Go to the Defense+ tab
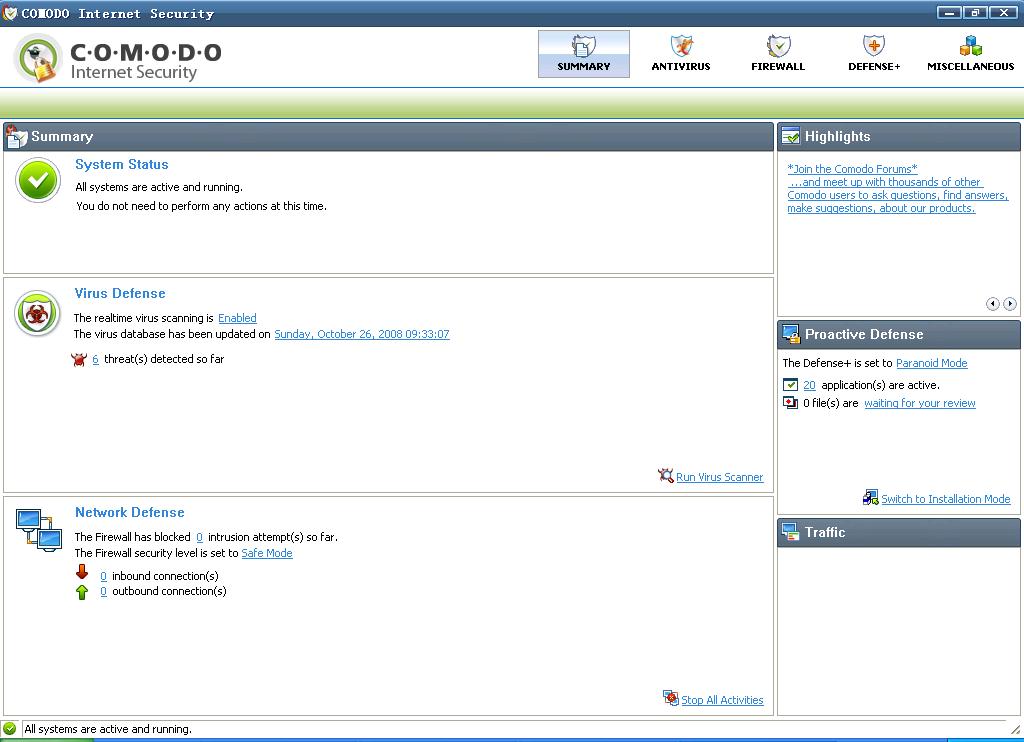Image resolution: width=1024 pixels, height=742 pixels. tap(874, 54)
